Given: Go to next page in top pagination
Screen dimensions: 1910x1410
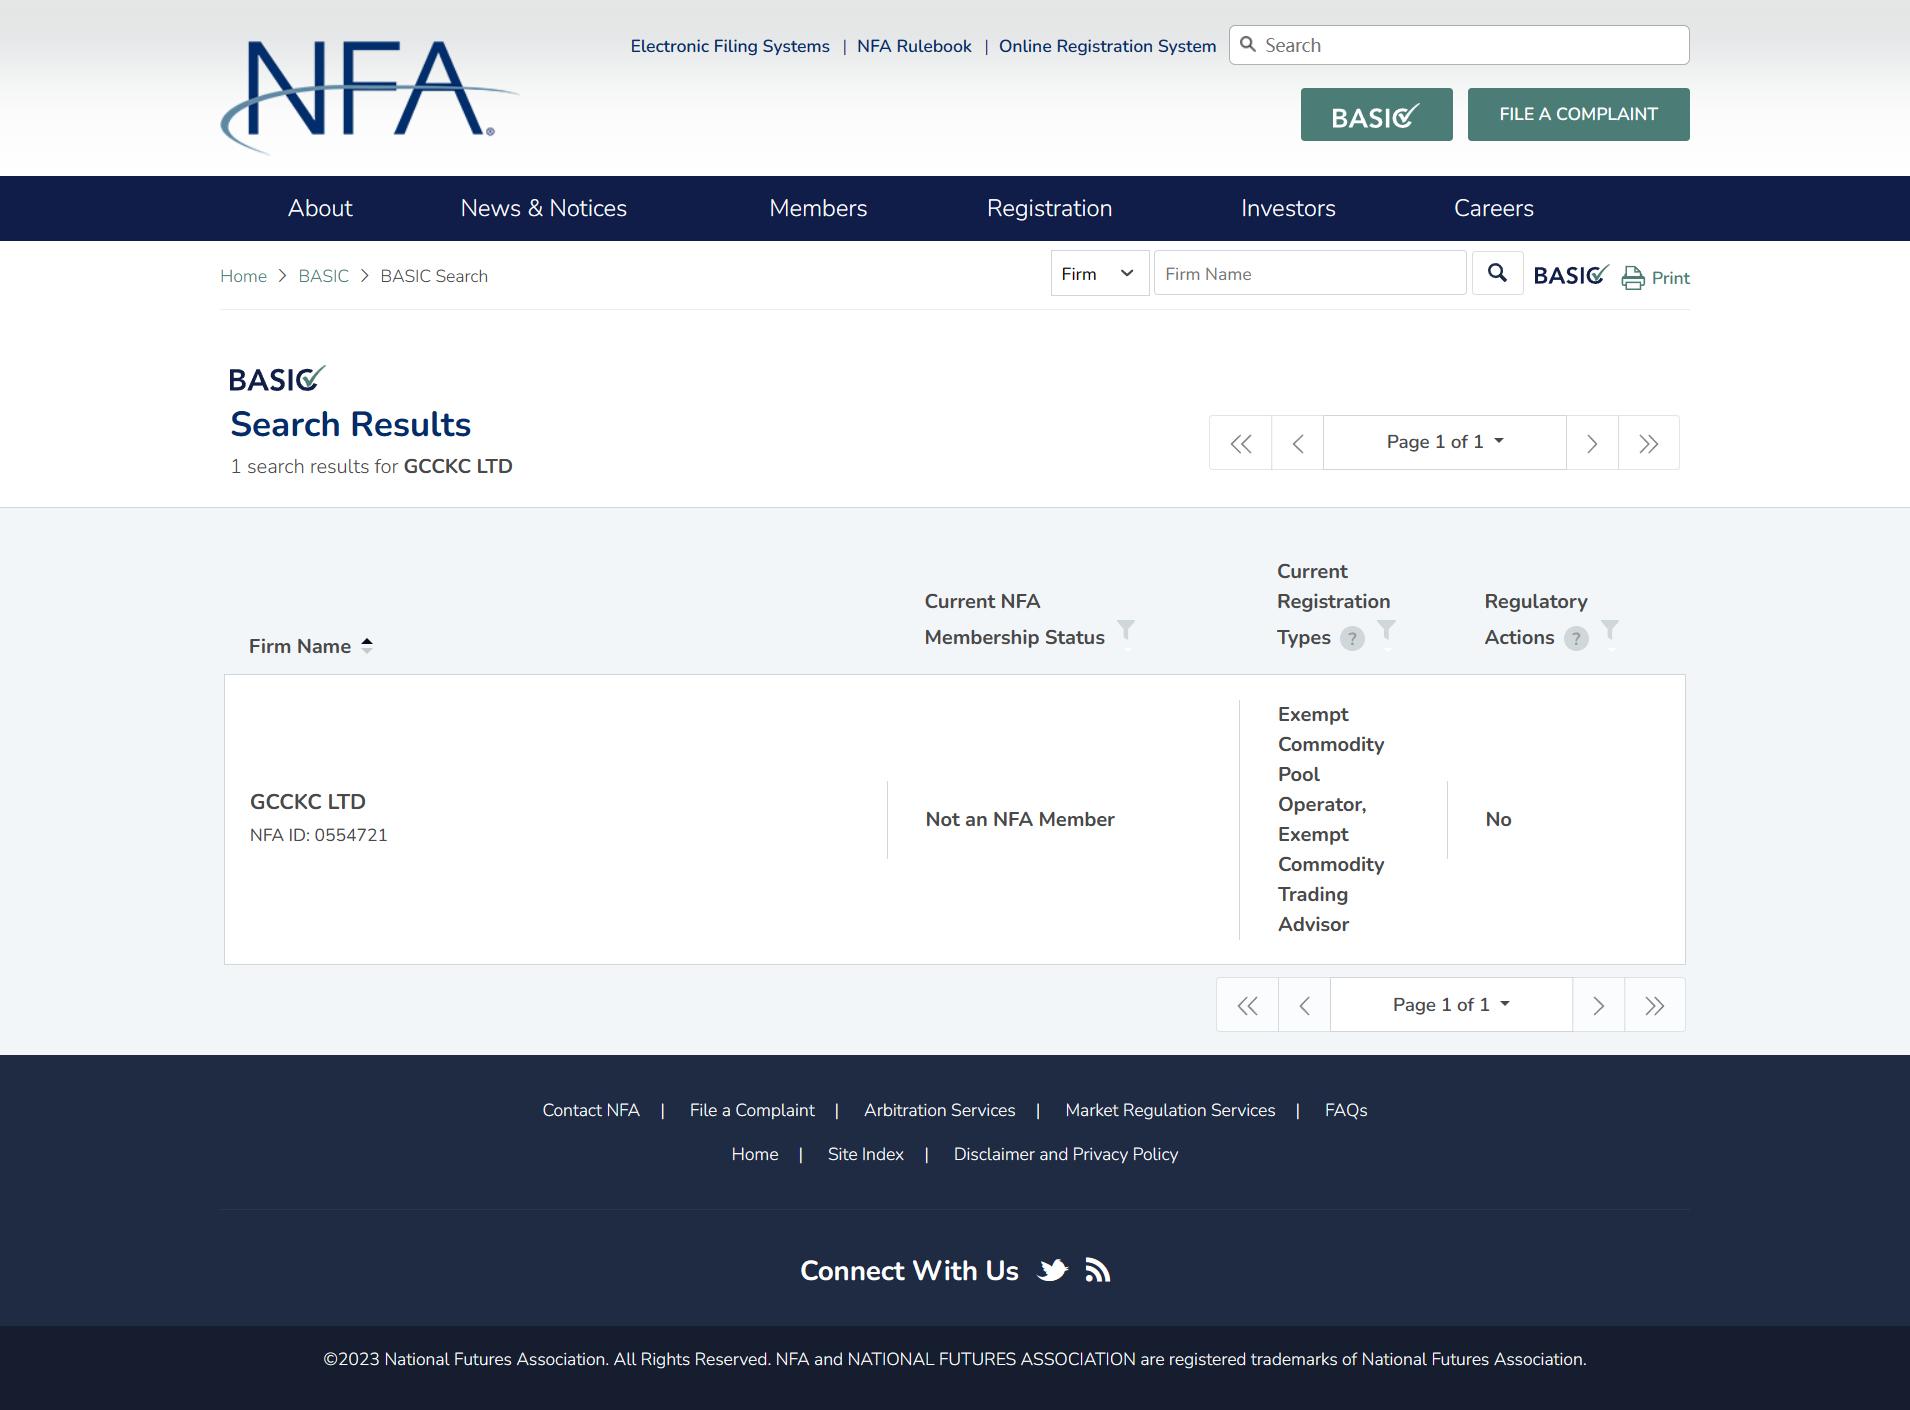Looking at the screenshot, I should (1592, 443).
